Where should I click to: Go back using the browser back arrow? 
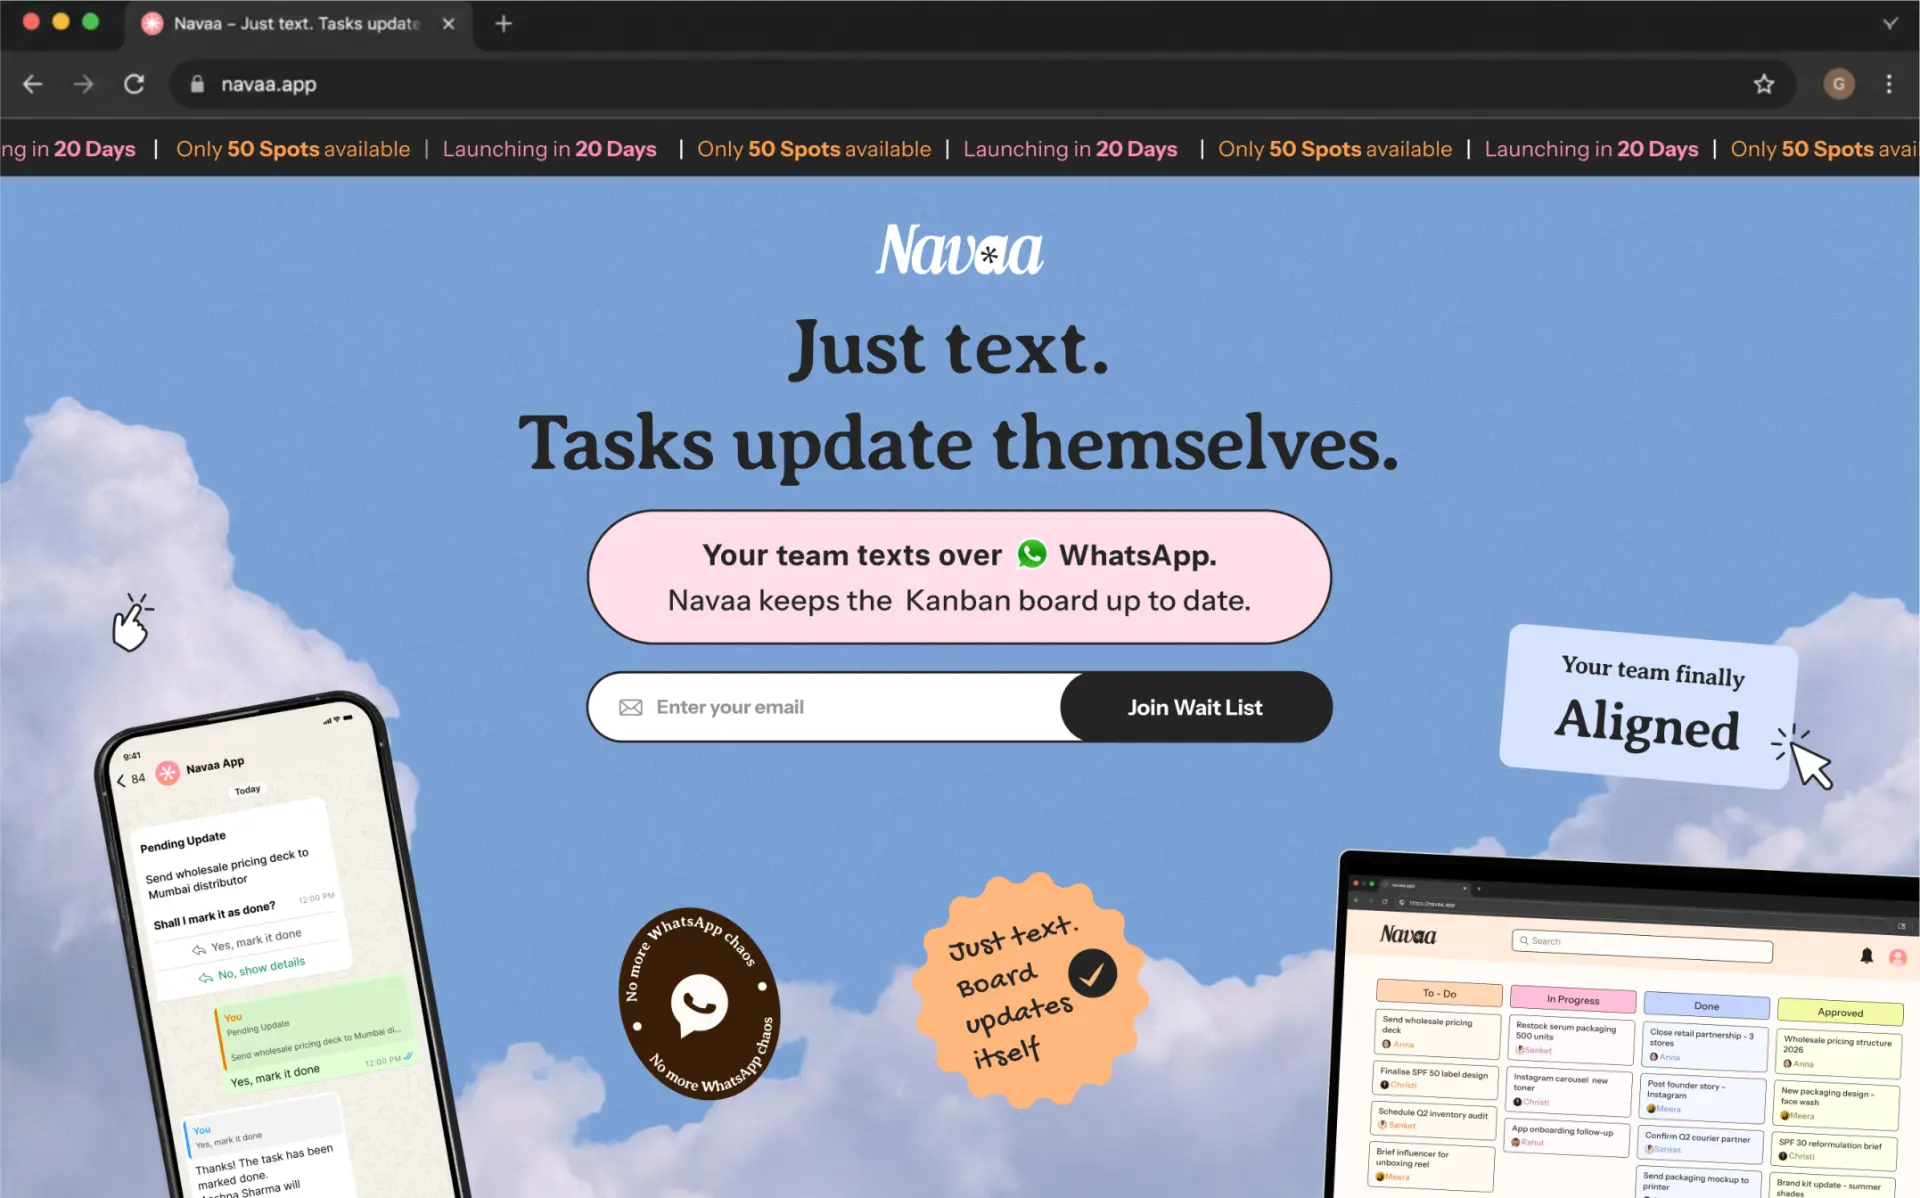pos(33,84)
